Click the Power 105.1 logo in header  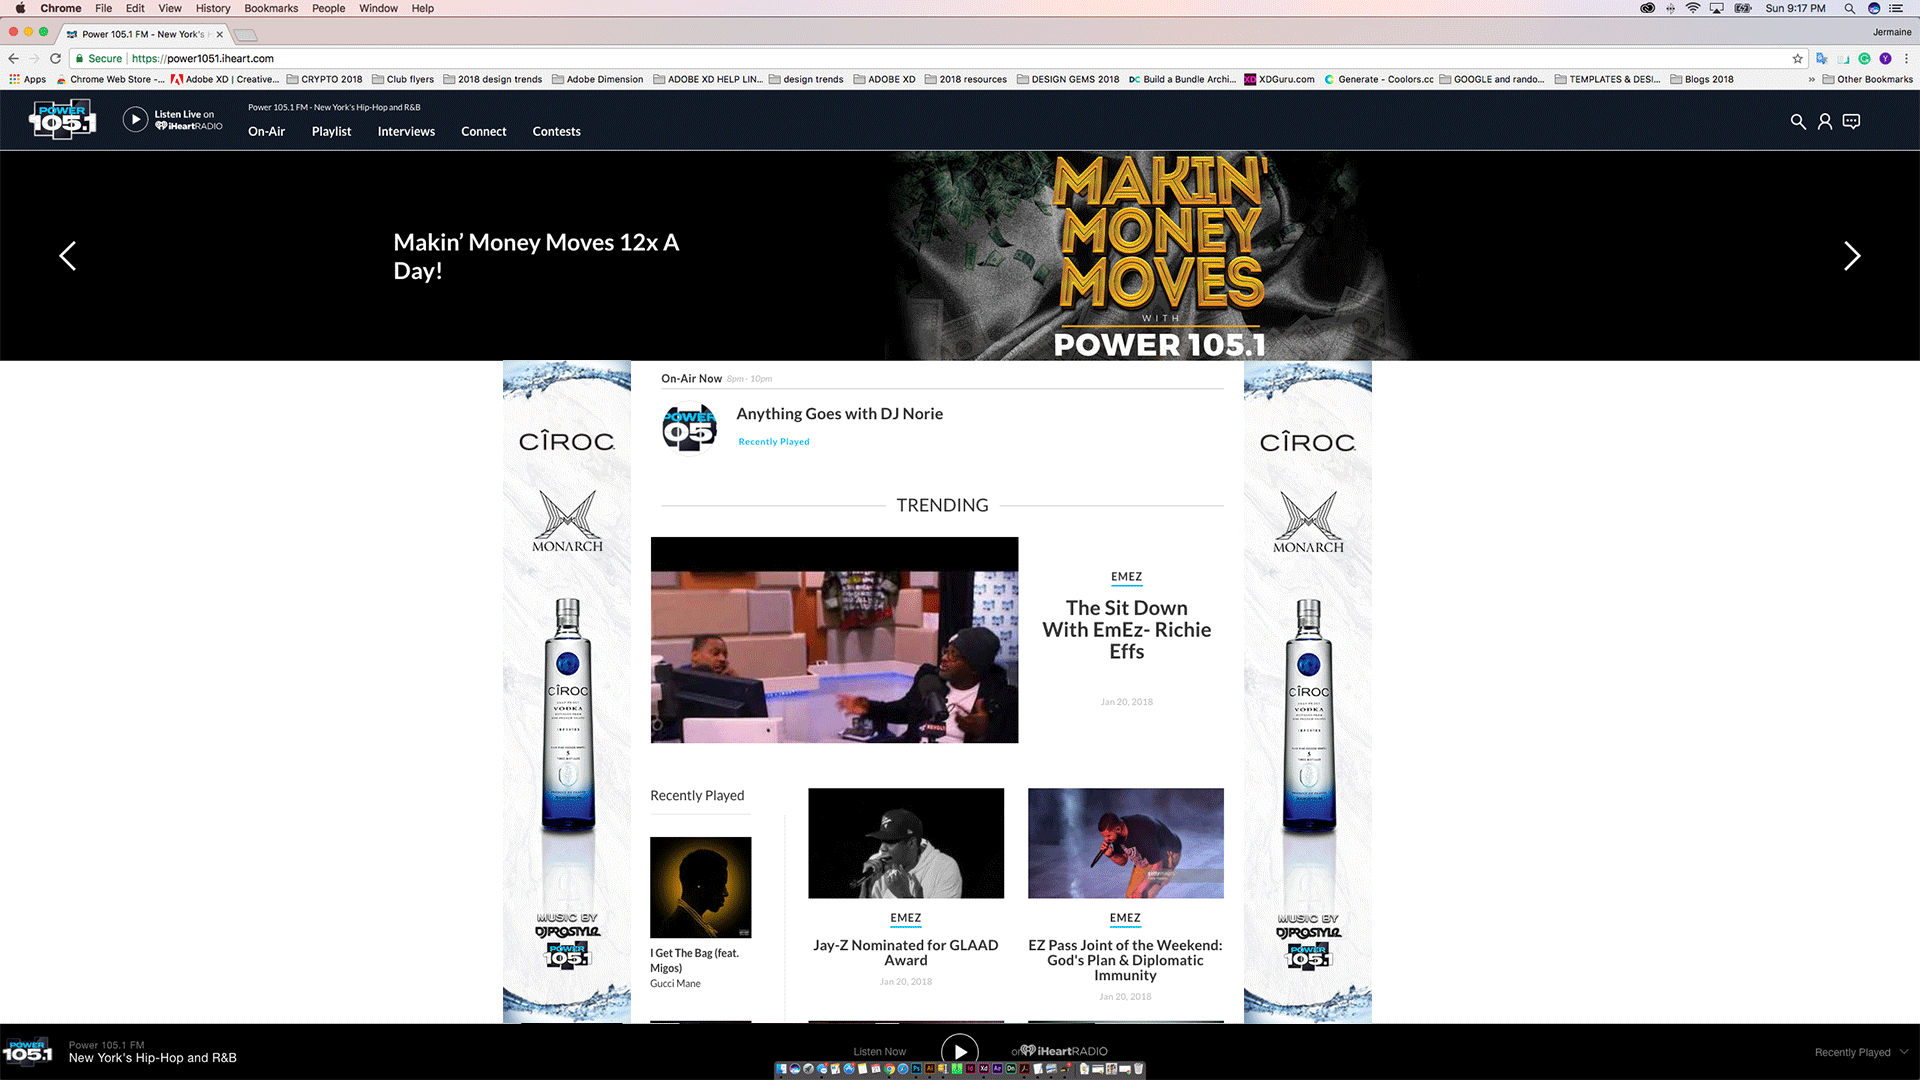pyautogui.click(x=62, y=120)
